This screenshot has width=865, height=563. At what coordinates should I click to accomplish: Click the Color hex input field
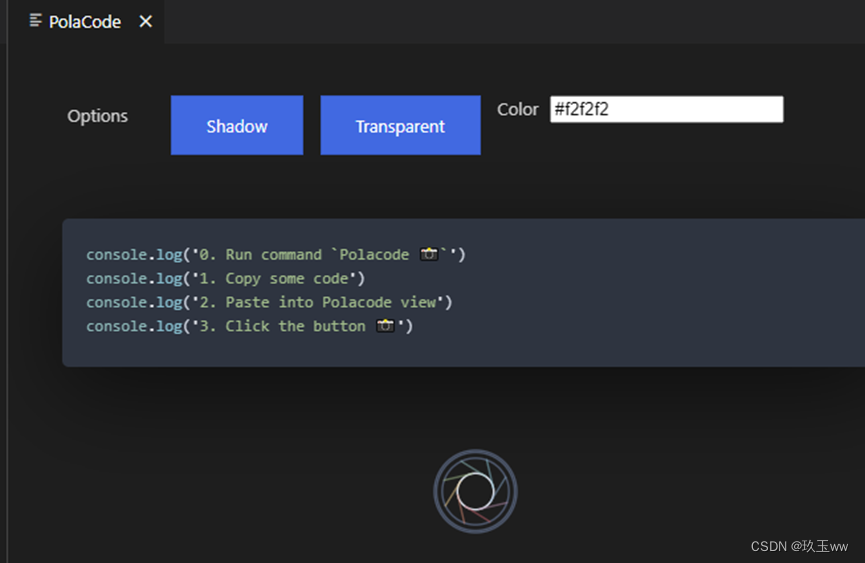[x=666, y=109]
